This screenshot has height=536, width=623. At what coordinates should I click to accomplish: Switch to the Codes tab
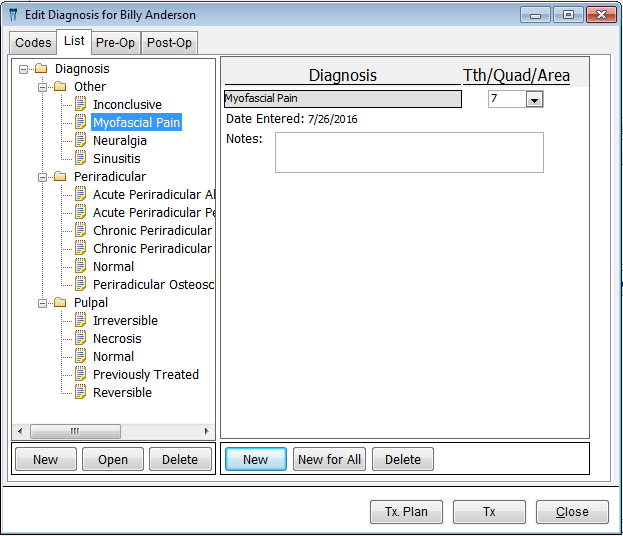point(33,43)
